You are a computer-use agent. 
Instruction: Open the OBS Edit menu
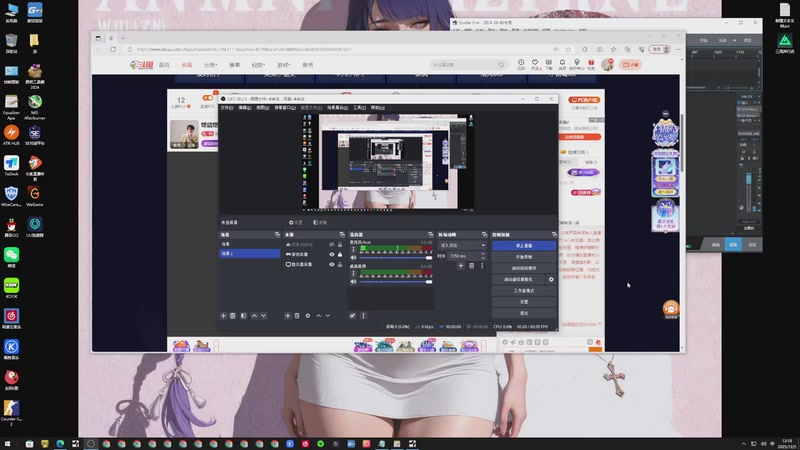click(x=244, y=108)
